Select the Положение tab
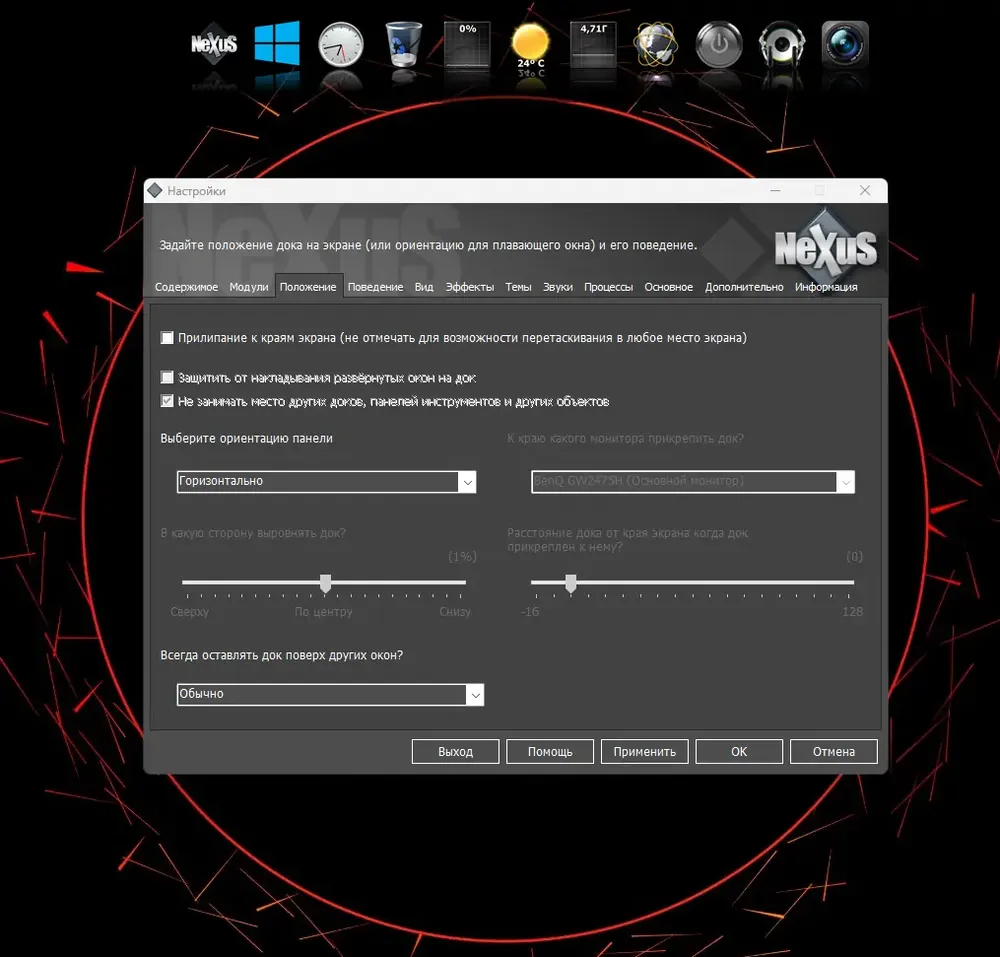The image size is (1000, 957). coord(308,287)
